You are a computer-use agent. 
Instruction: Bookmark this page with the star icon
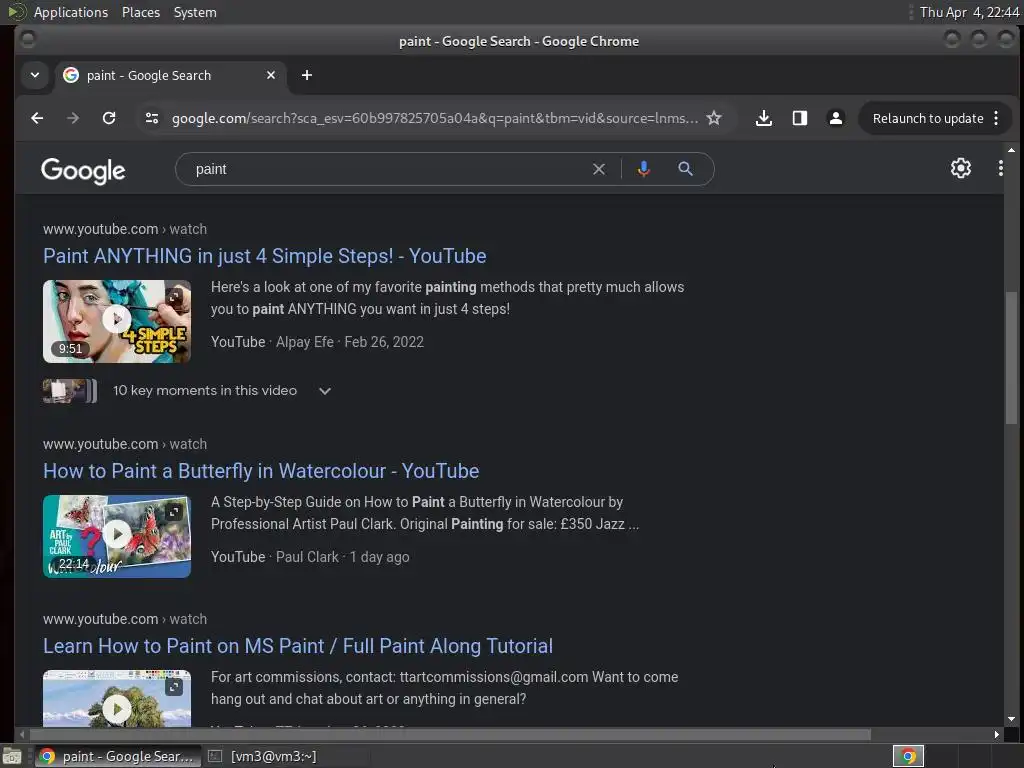click(714, 118)
